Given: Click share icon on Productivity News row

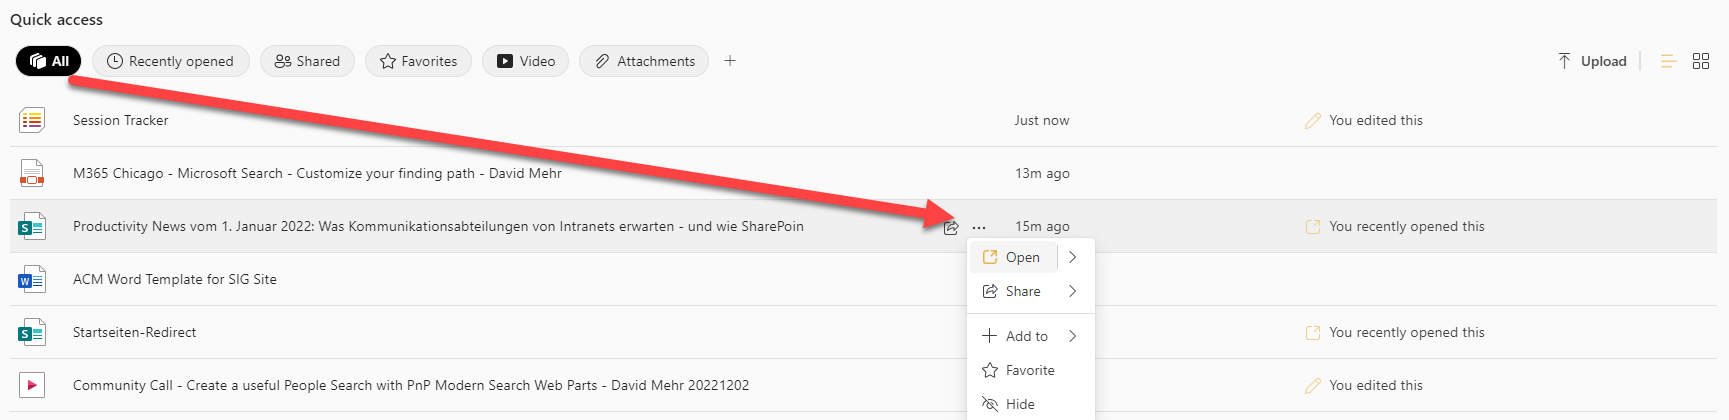Looking at the screenshot, I should coord(951,227).
